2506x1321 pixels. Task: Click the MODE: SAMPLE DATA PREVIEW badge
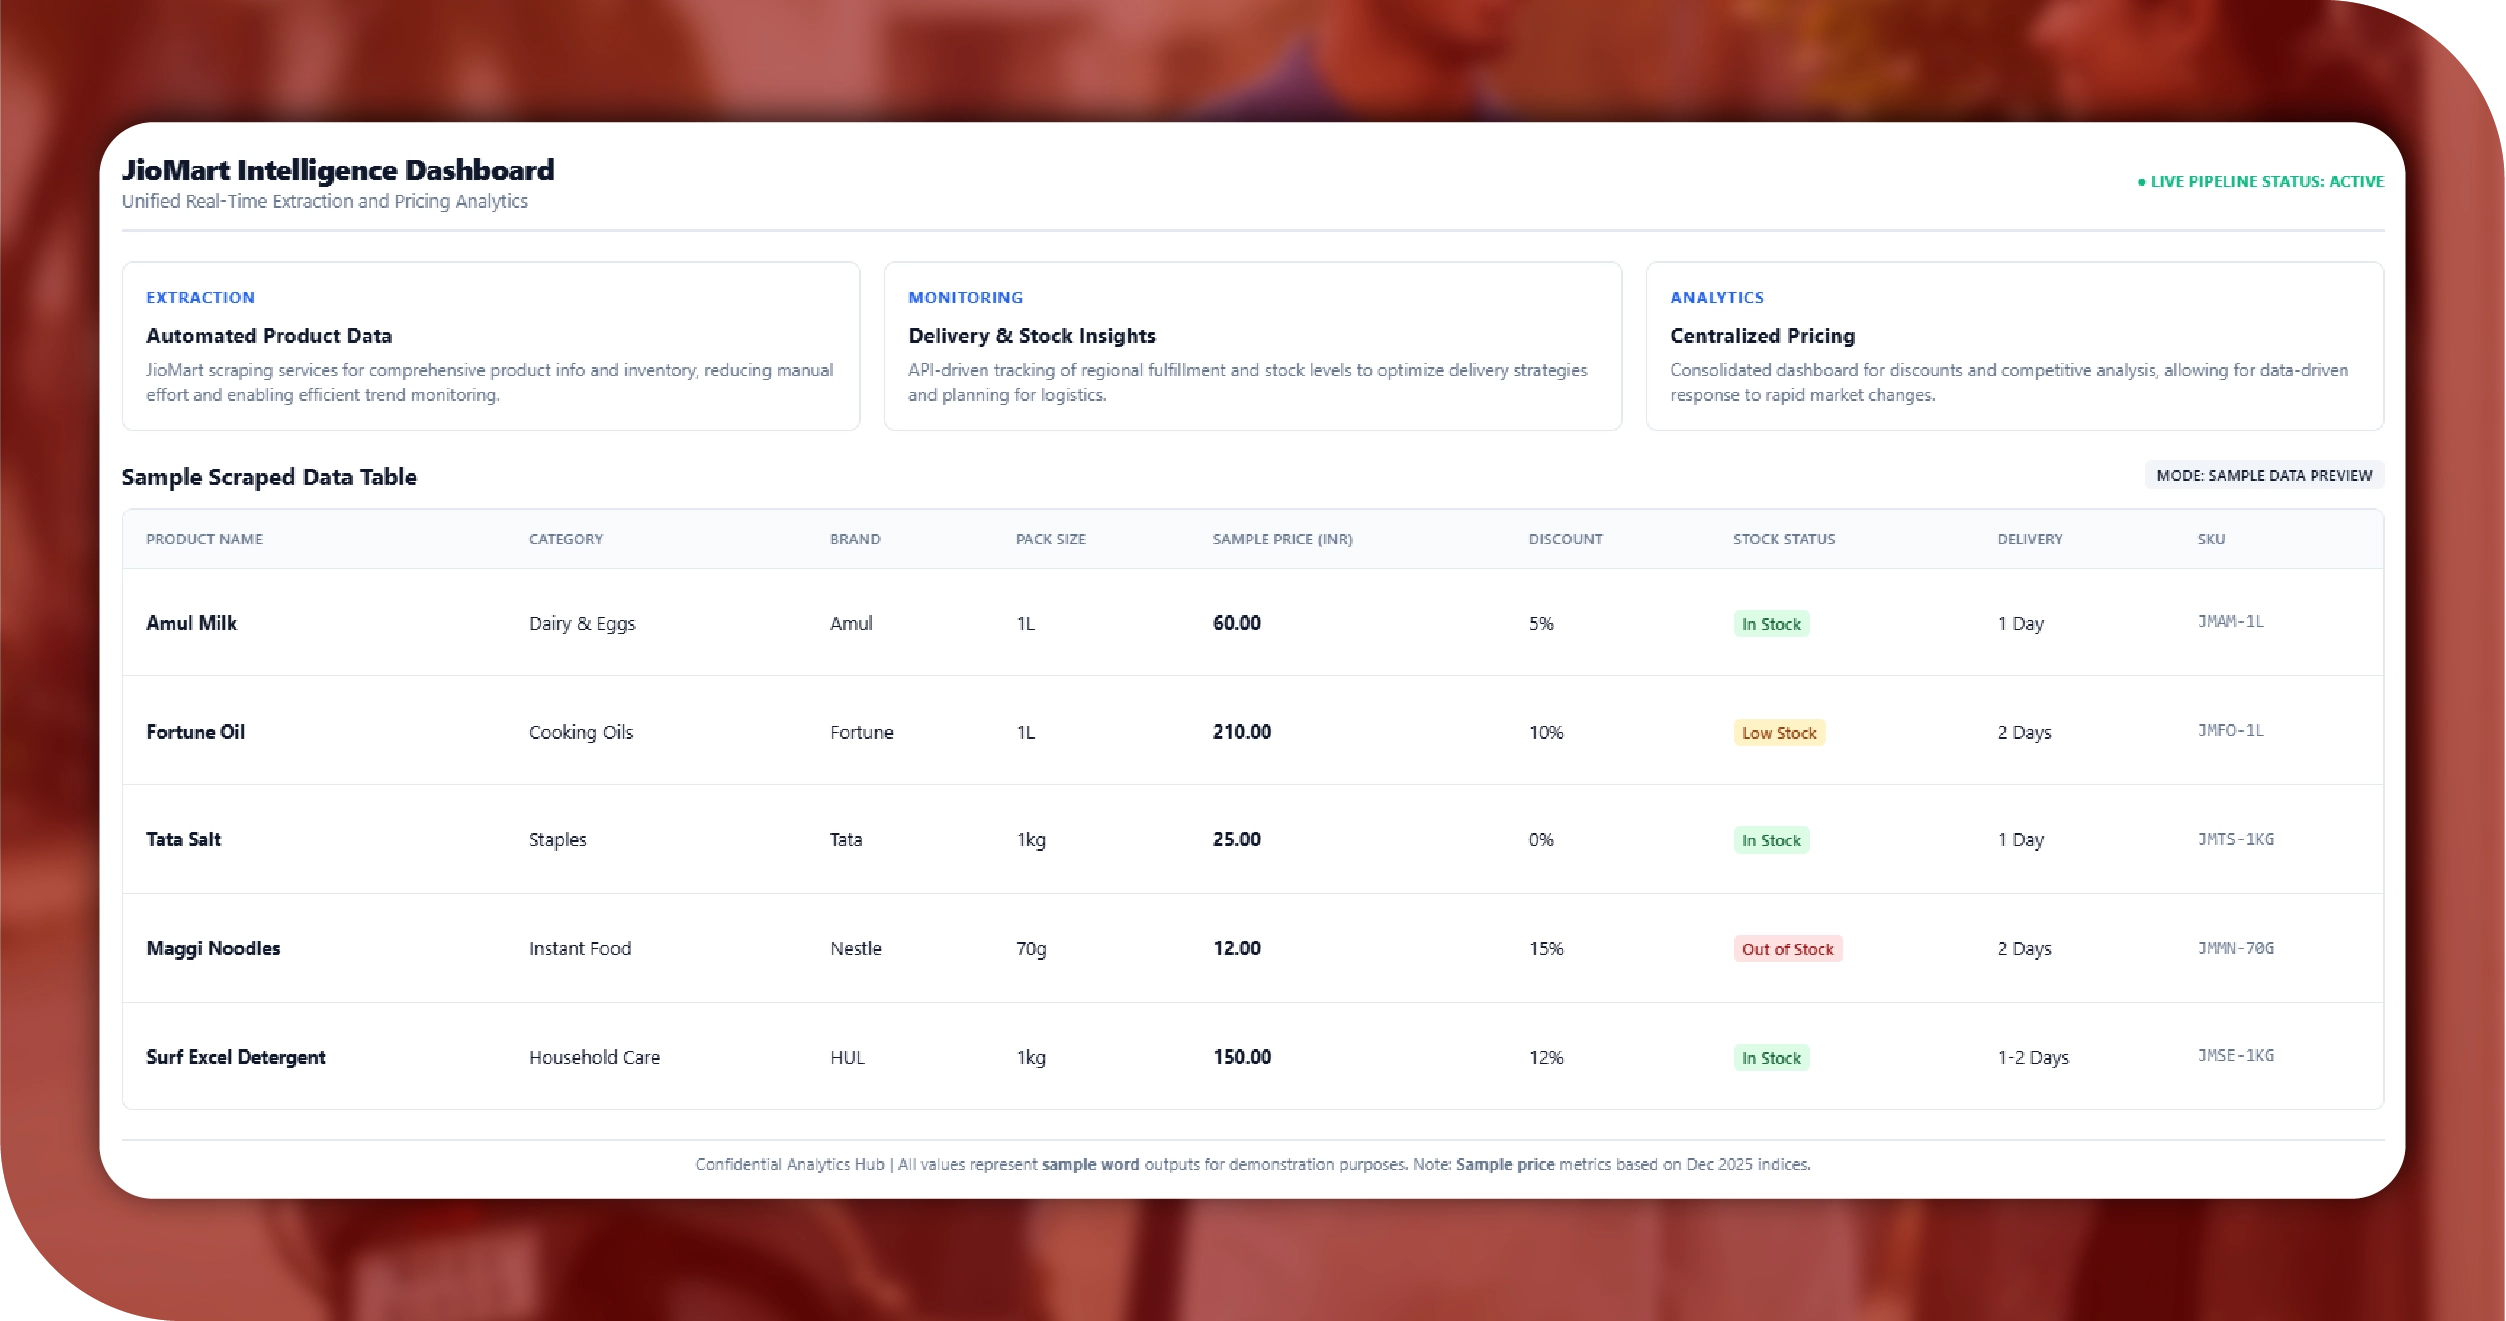point(2263,475)
